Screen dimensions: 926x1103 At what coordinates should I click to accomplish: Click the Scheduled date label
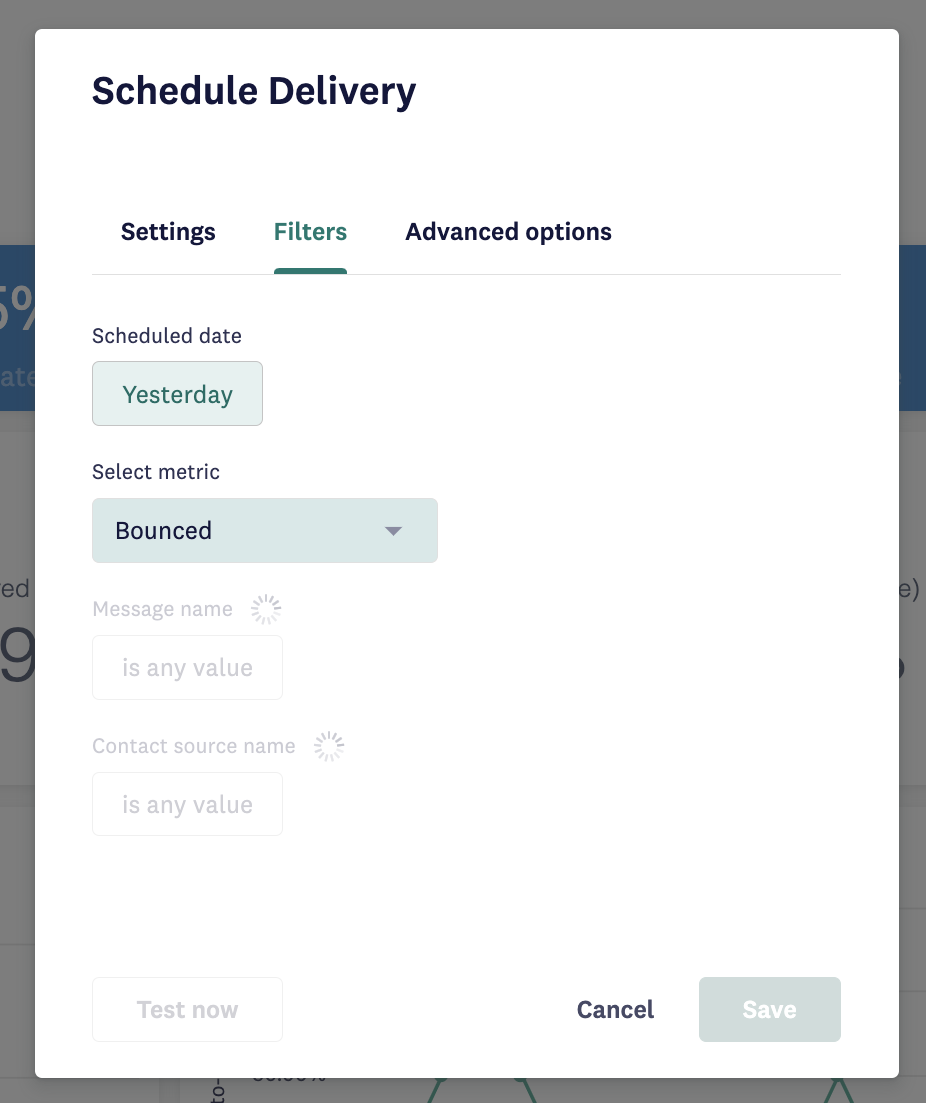coord(167,336)
